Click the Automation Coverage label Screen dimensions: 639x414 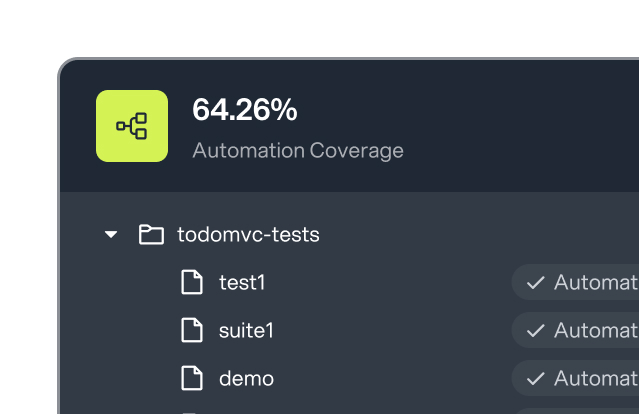click(298, 151)
